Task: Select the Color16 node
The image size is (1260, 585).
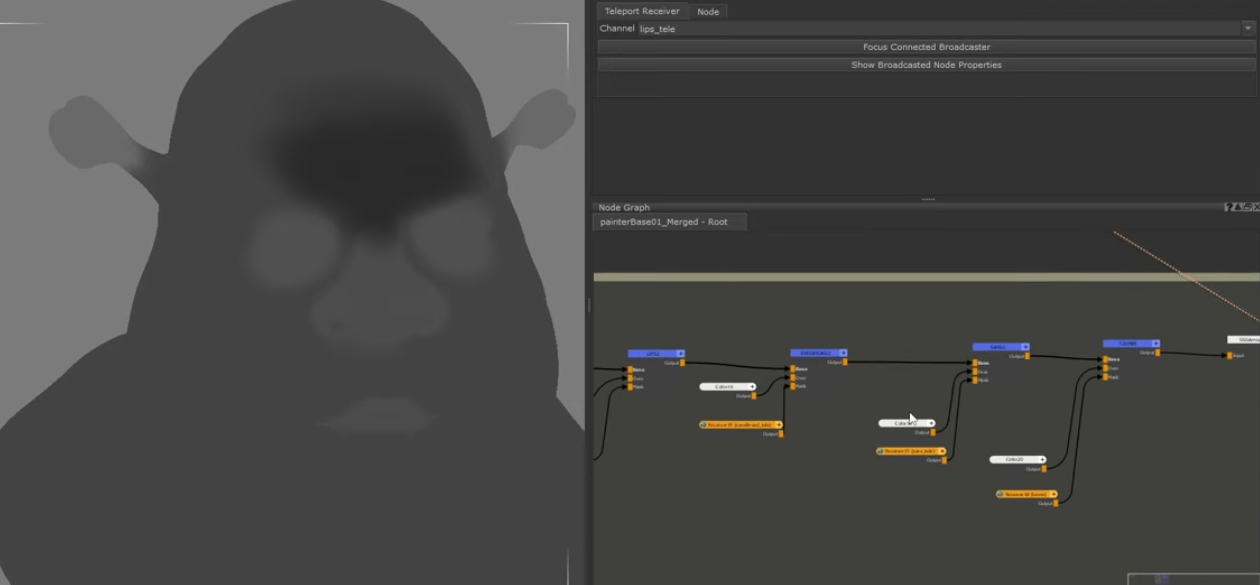Action: point(727,387)
